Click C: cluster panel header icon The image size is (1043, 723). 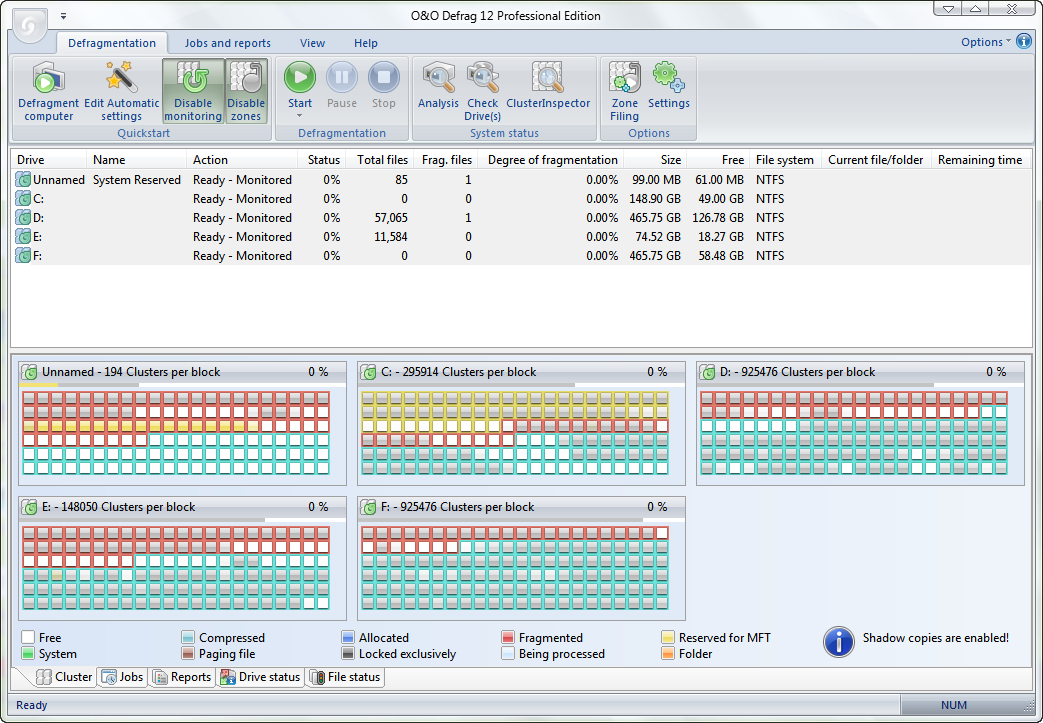369,372
